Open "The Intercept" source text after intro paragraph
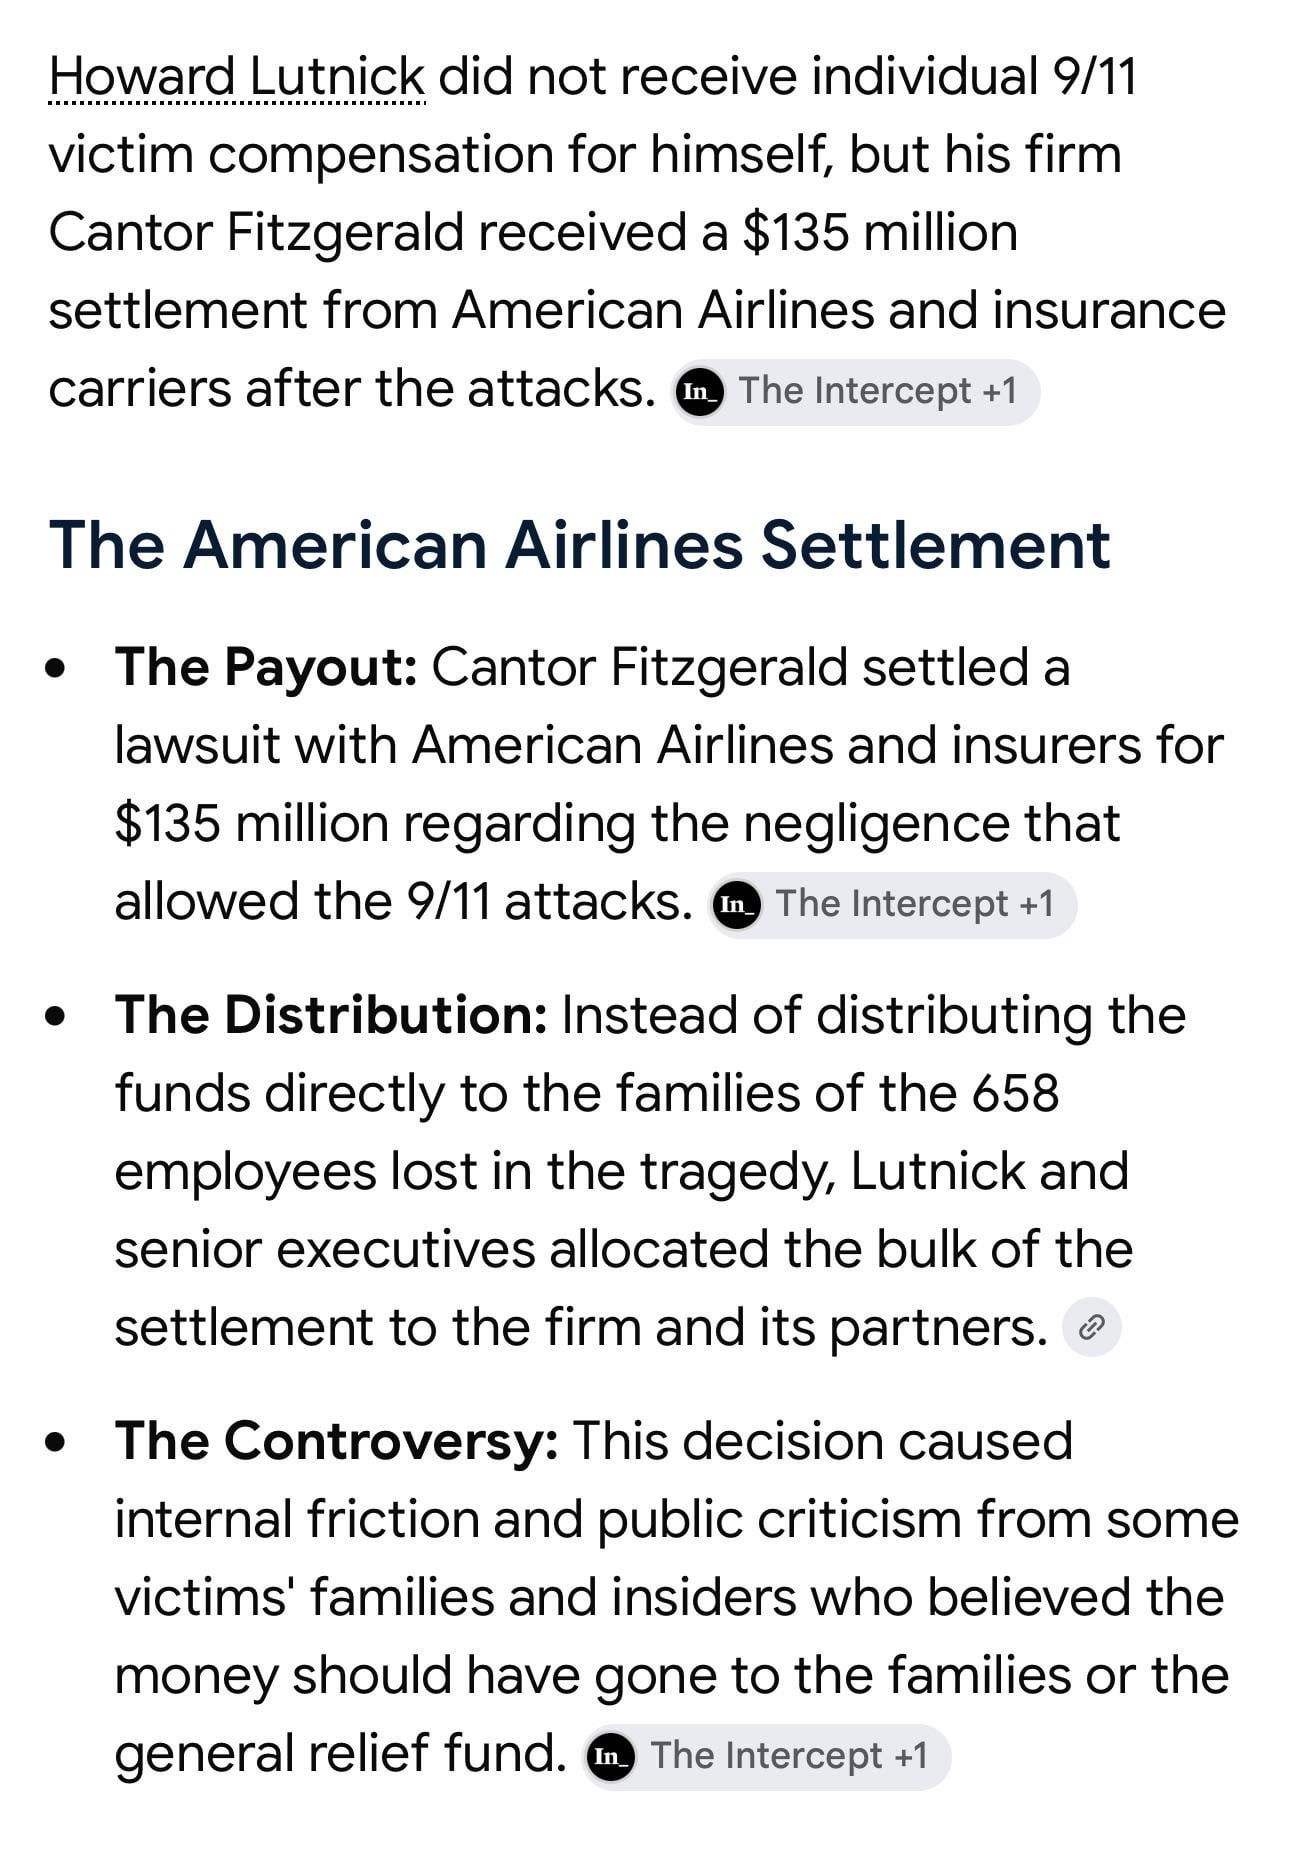 pos(855,391)
